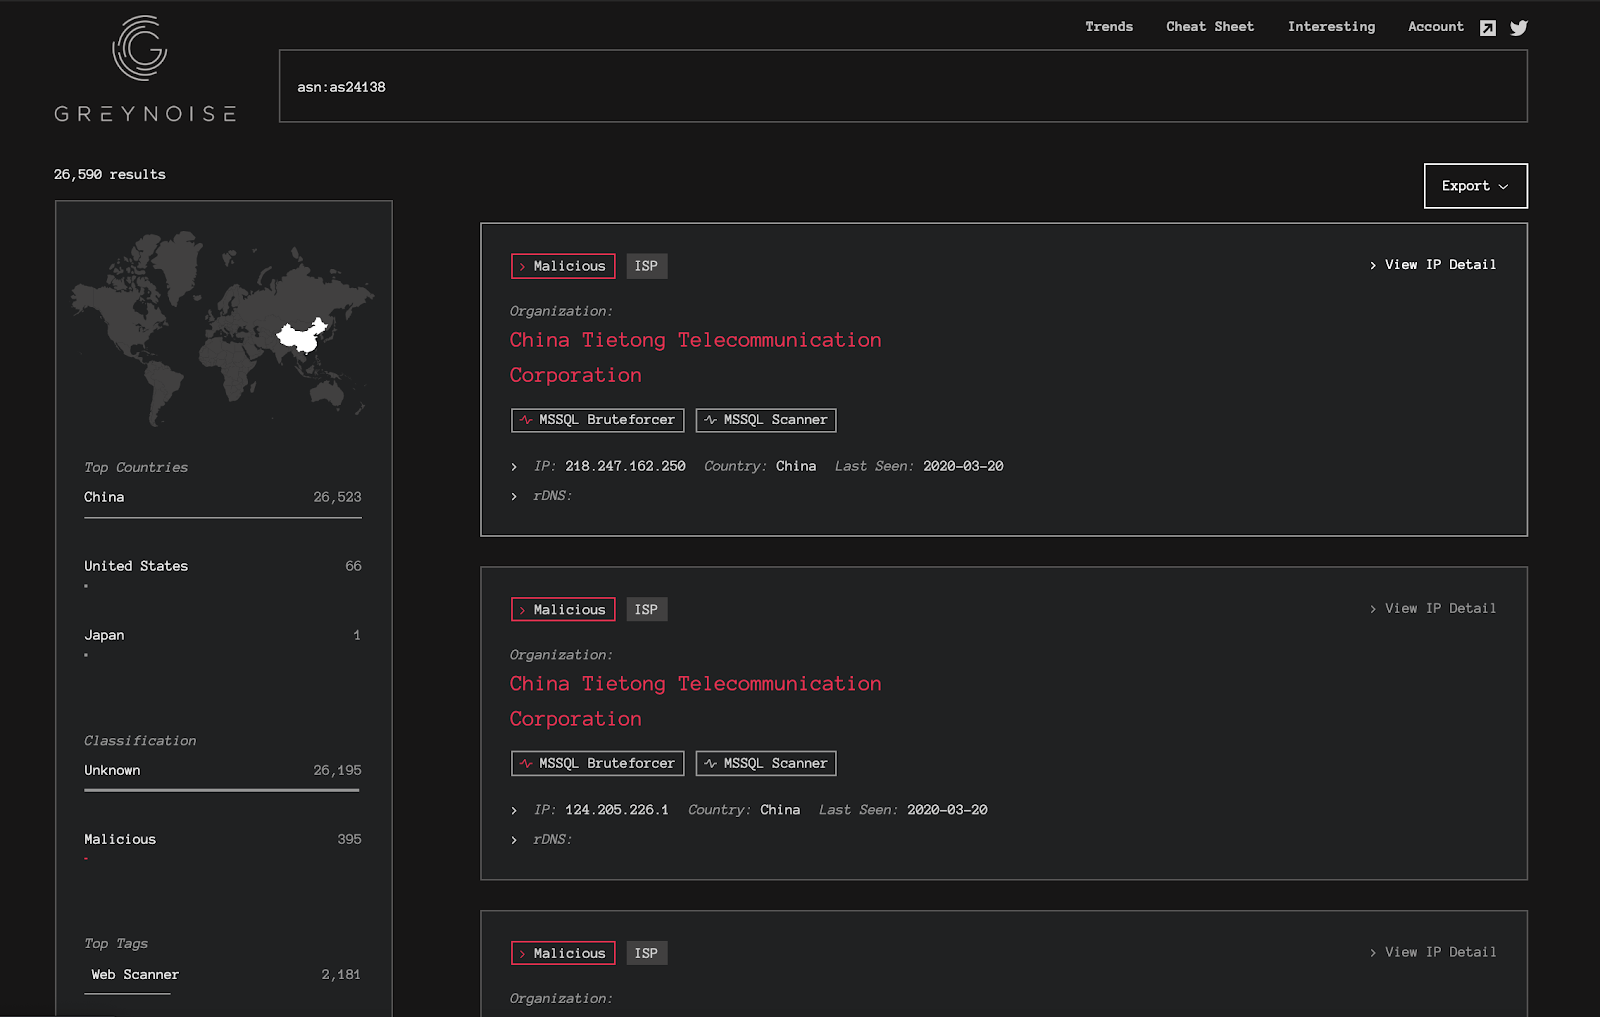Screen dimensions: 1600x1017
Task: View IP Detail for 124.205.226.1
Action: point(1433,609)
